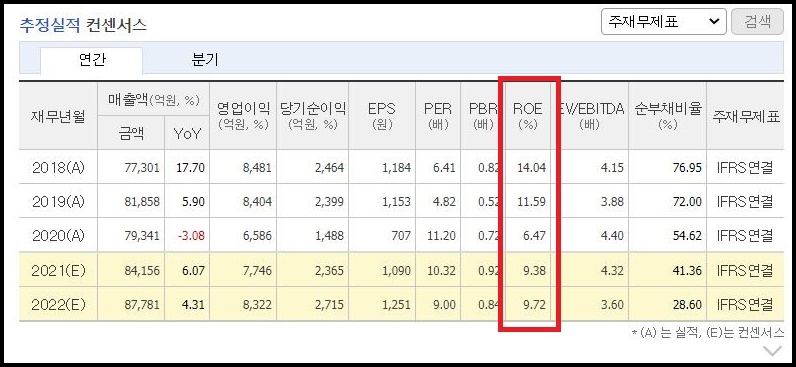The height and width of the screenshot is (367, 796).
Task: Click the EPS column header
Action: click(382, 116)
